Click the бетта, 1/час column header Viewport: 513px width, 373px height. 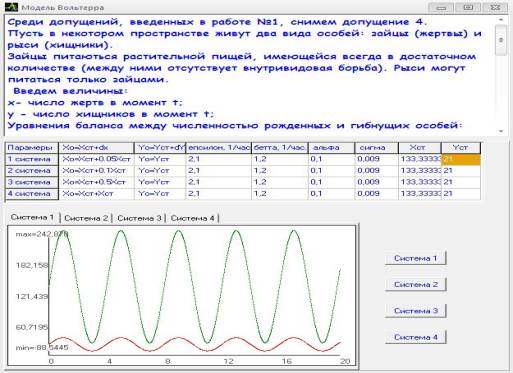pos(280,148)
